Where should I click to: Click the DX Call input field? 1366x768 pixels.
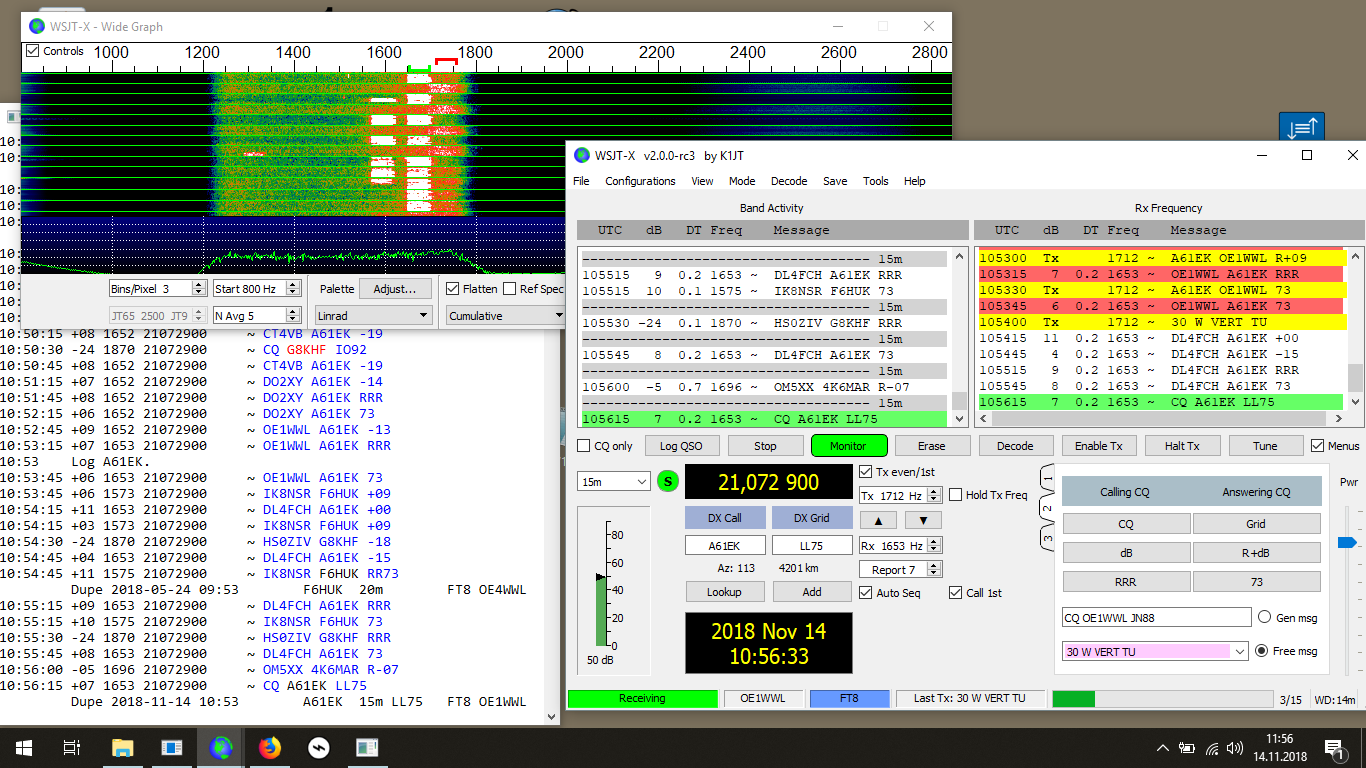point(725,545)
